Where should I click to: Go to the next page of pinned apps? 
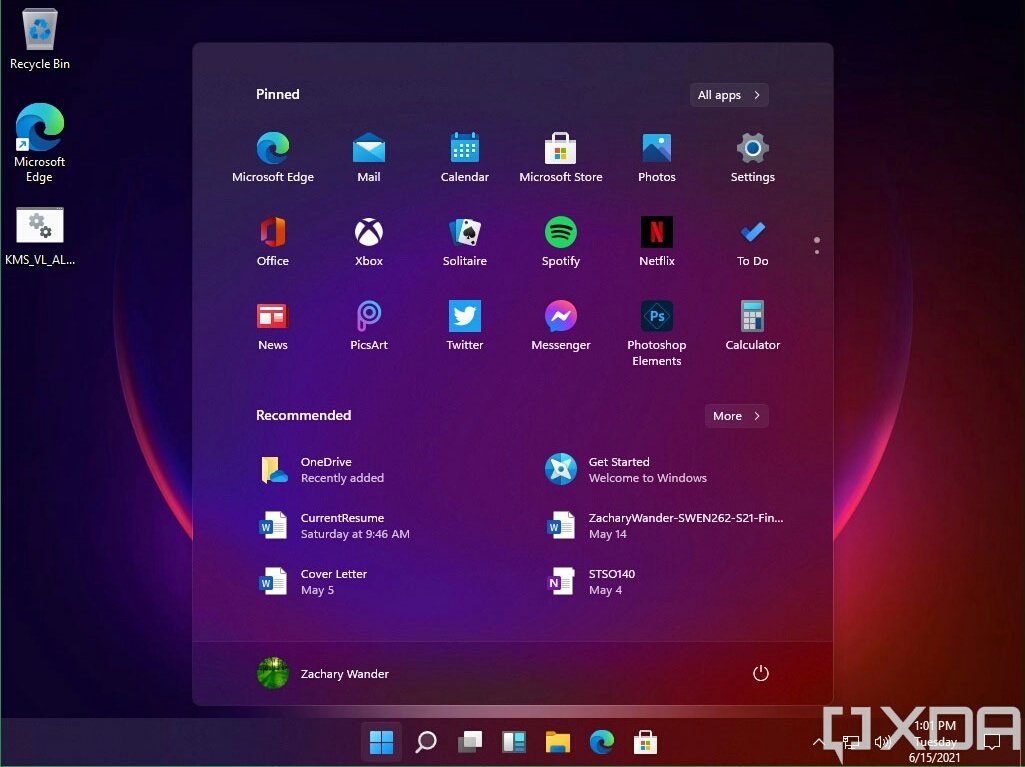816,252
